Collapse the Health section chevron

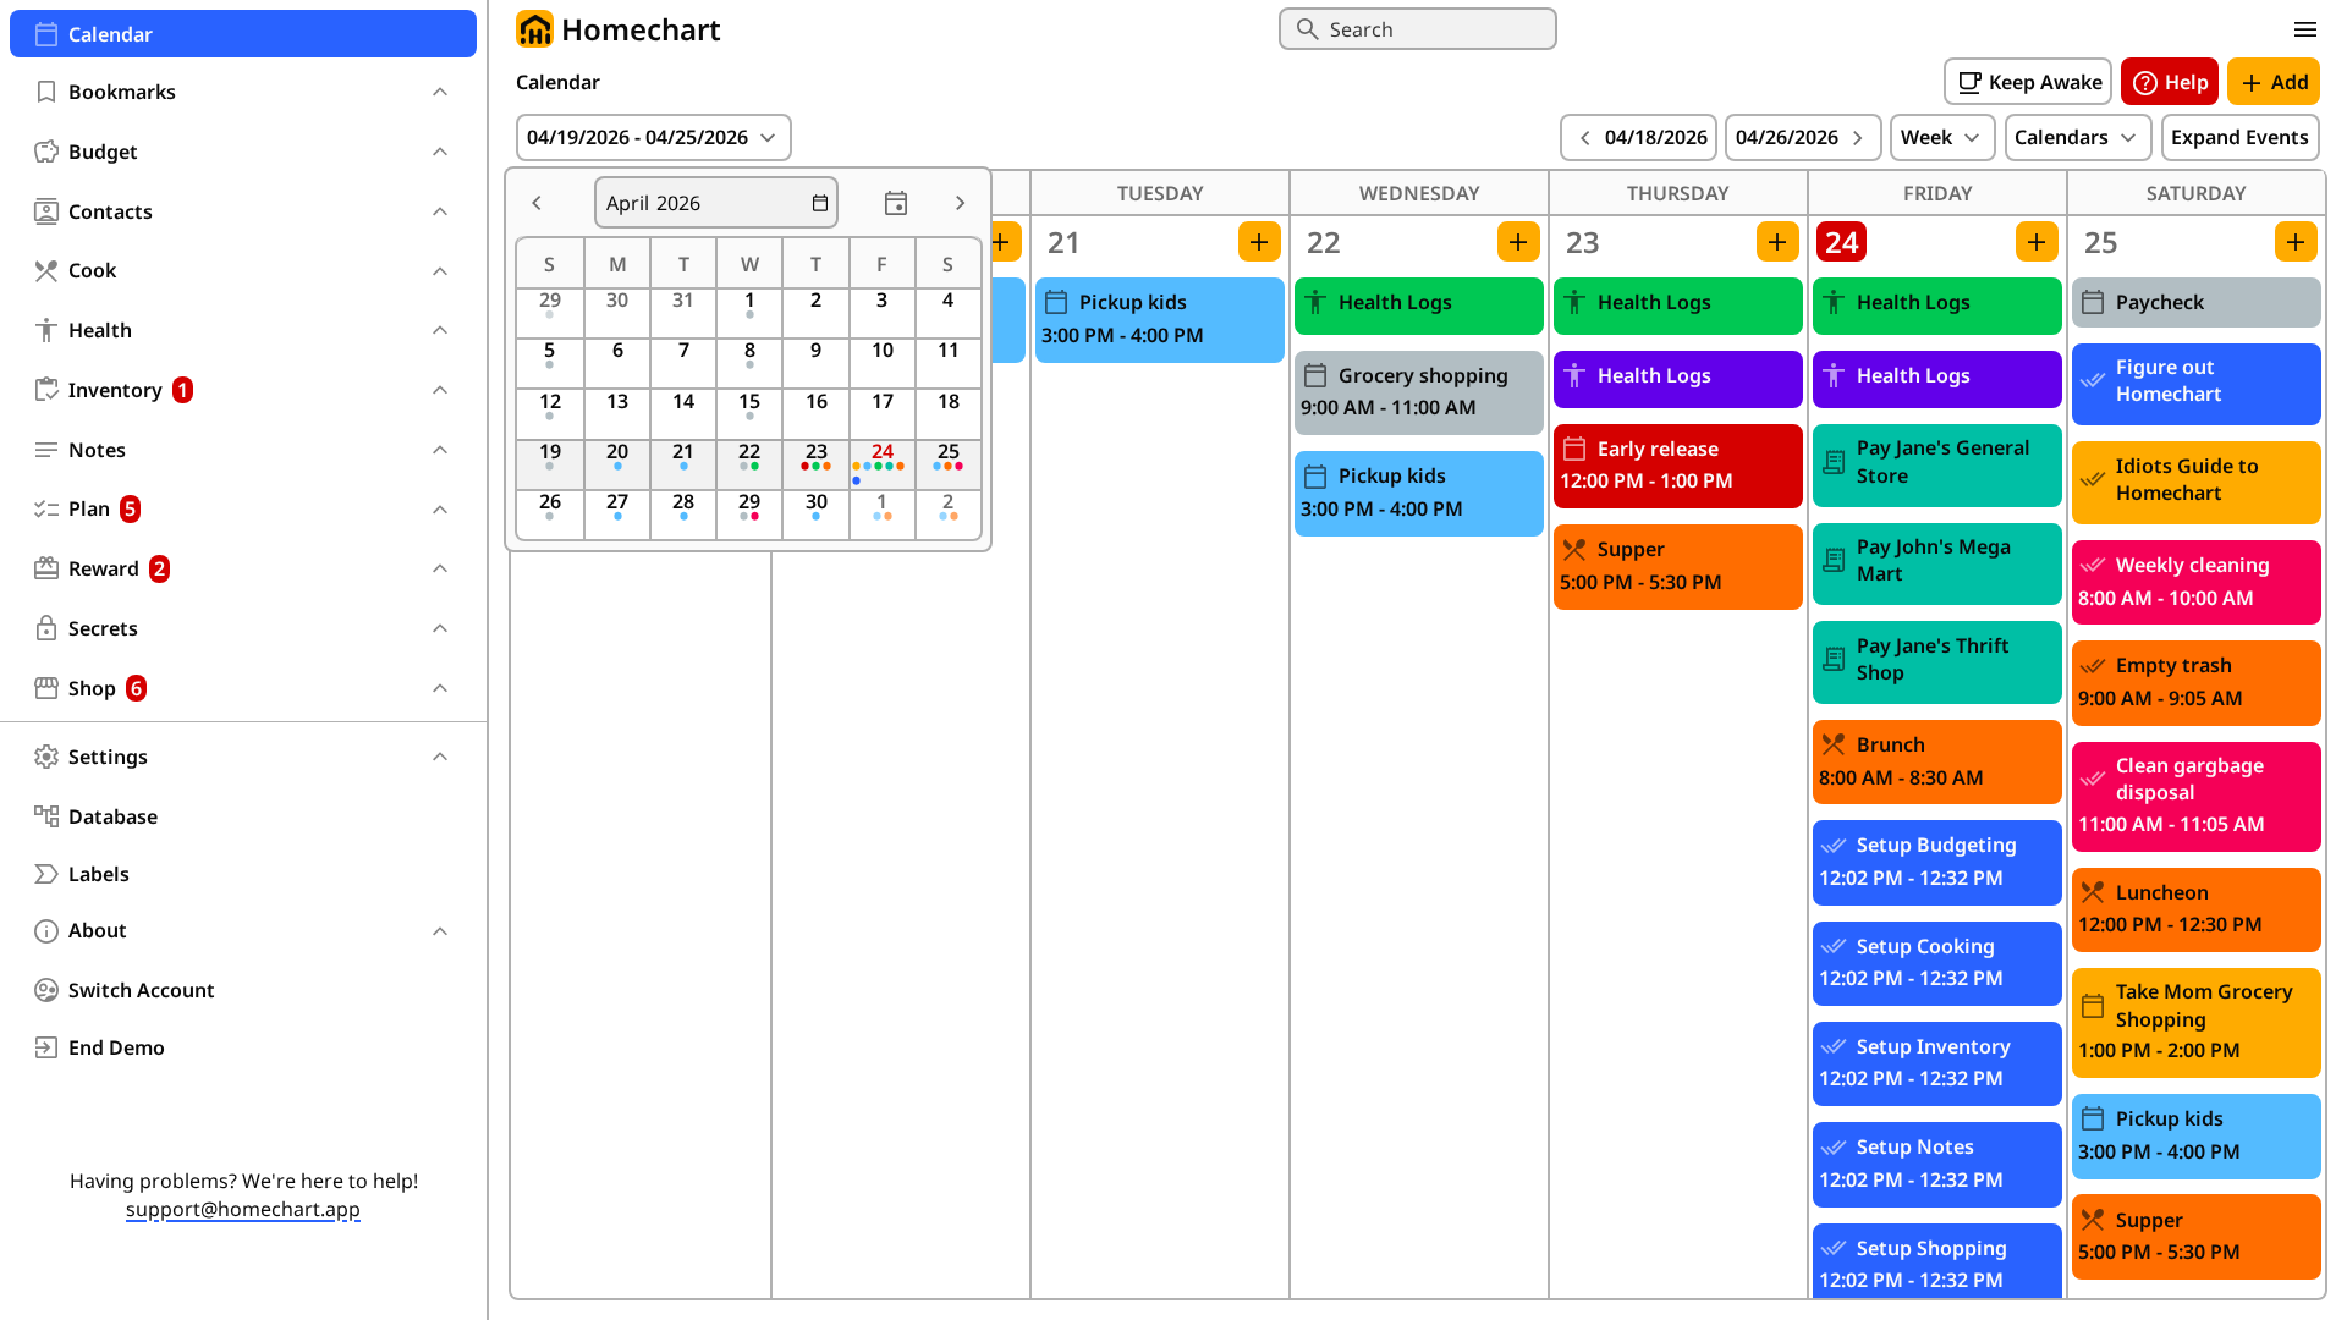[x=440, y=330]
